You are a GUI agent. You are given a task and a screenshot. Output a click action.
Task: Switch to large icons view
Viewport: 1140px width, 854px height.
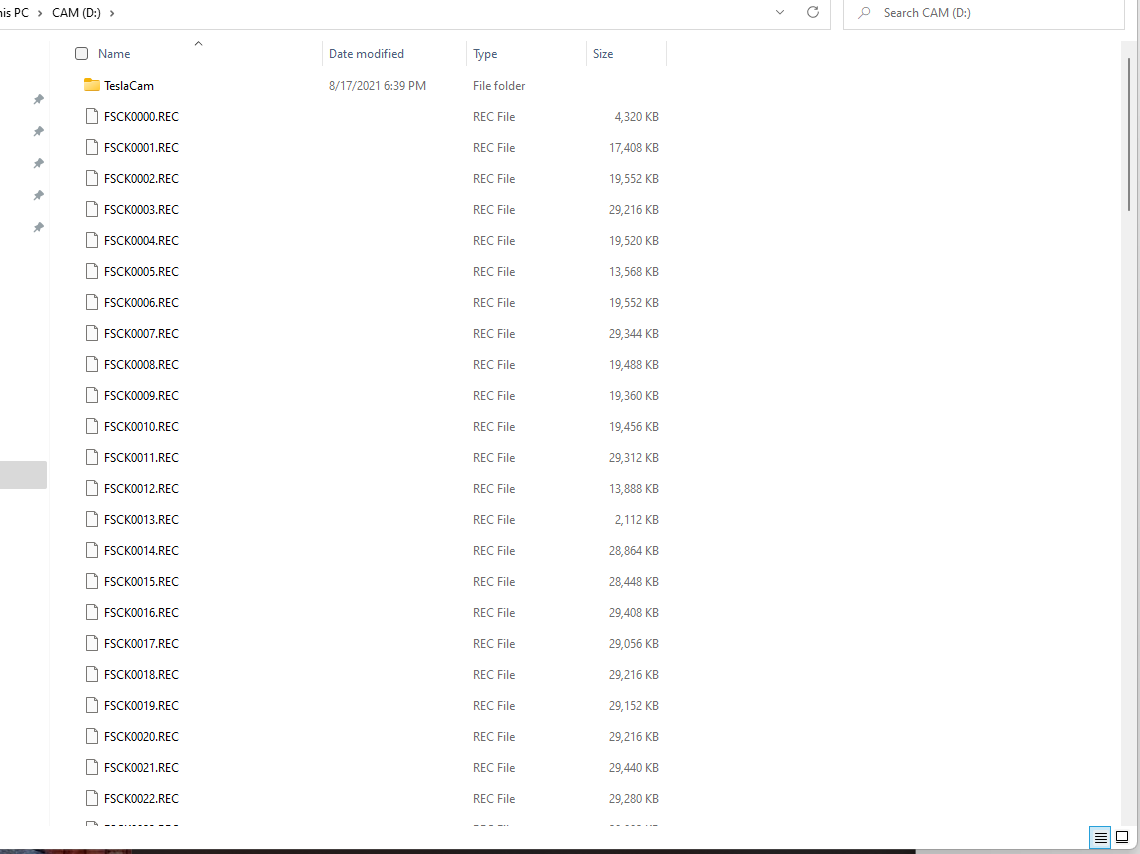point(1122,837)
